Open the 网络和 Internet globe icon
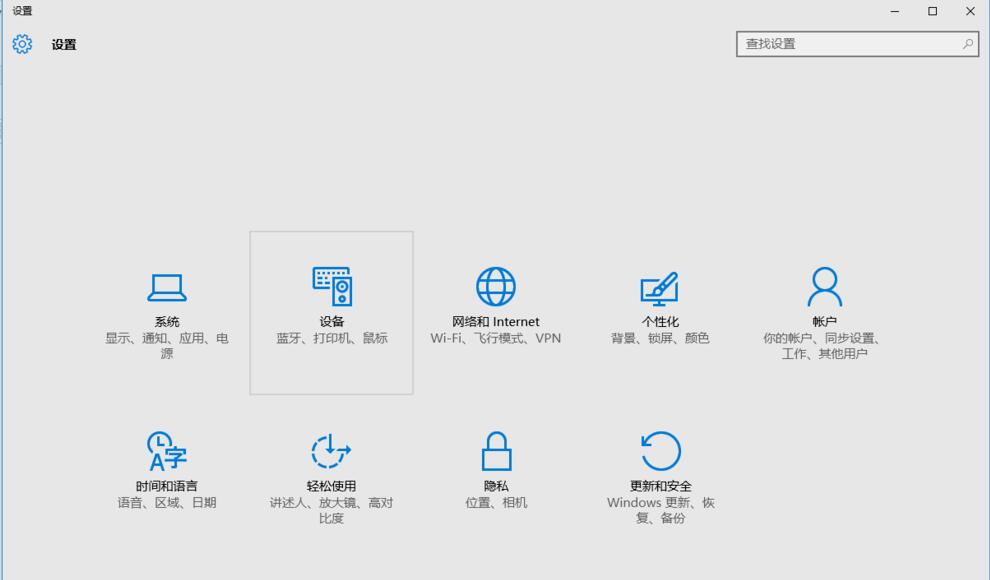This screenshot has height=580, width=990. pos(496,288)
